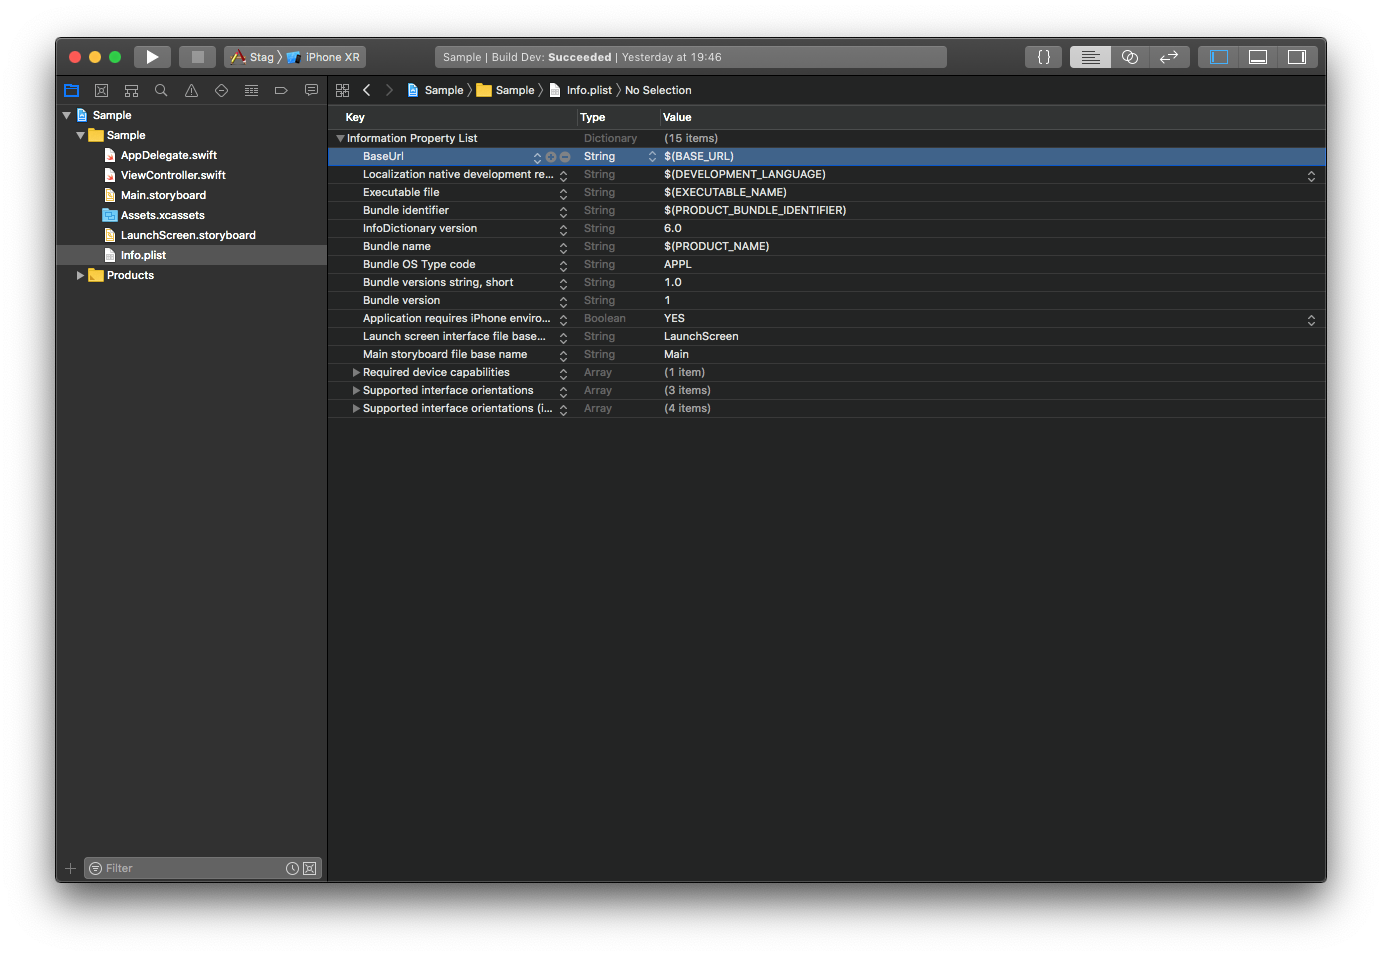The width and height of the screenshot is (1382, 956).
Task: Open the Issue navigator warning icon
Action: click(191, 90)
